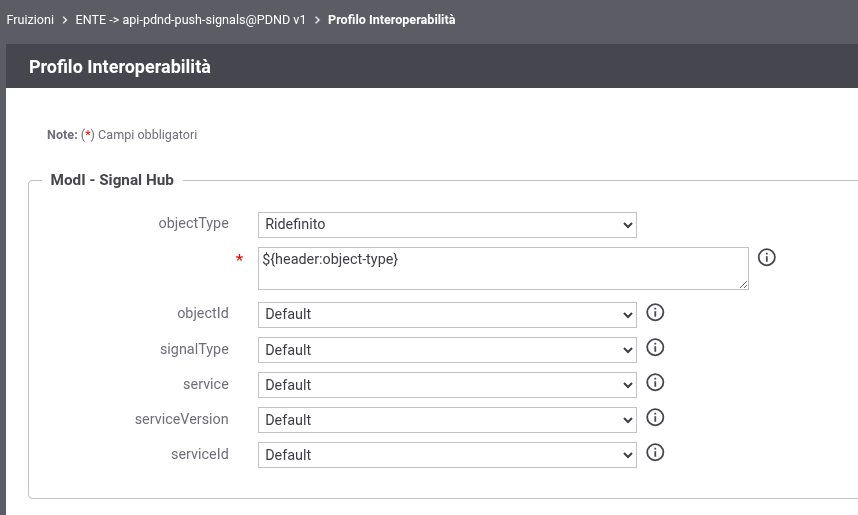The image size is (858, 515).
Task: Select Profilo Interoperabilità breadcrumb item
Action: coord(391,20)
